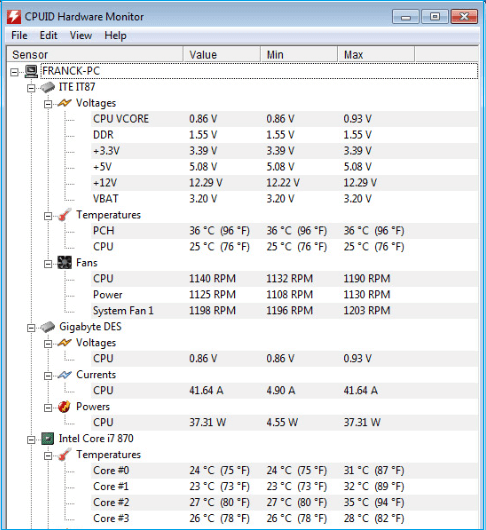This screenshot has height=530, width=486.
Task: Click the ITE IT87 chip icon
Action: point(48,87)
